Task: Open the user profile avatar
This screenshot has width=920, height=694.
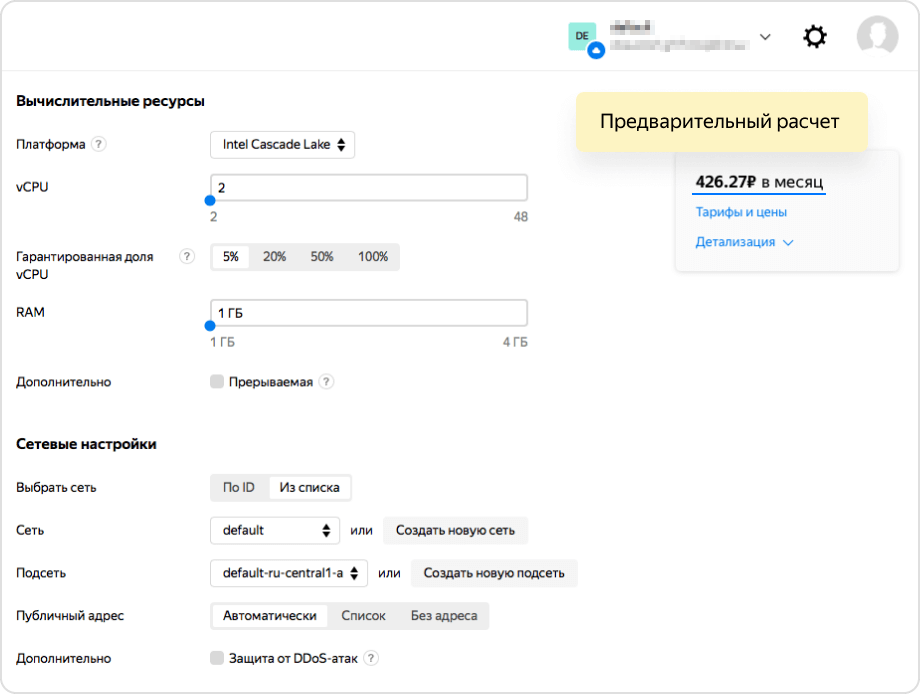Action: pyautogui.click(x=877, y=37)
